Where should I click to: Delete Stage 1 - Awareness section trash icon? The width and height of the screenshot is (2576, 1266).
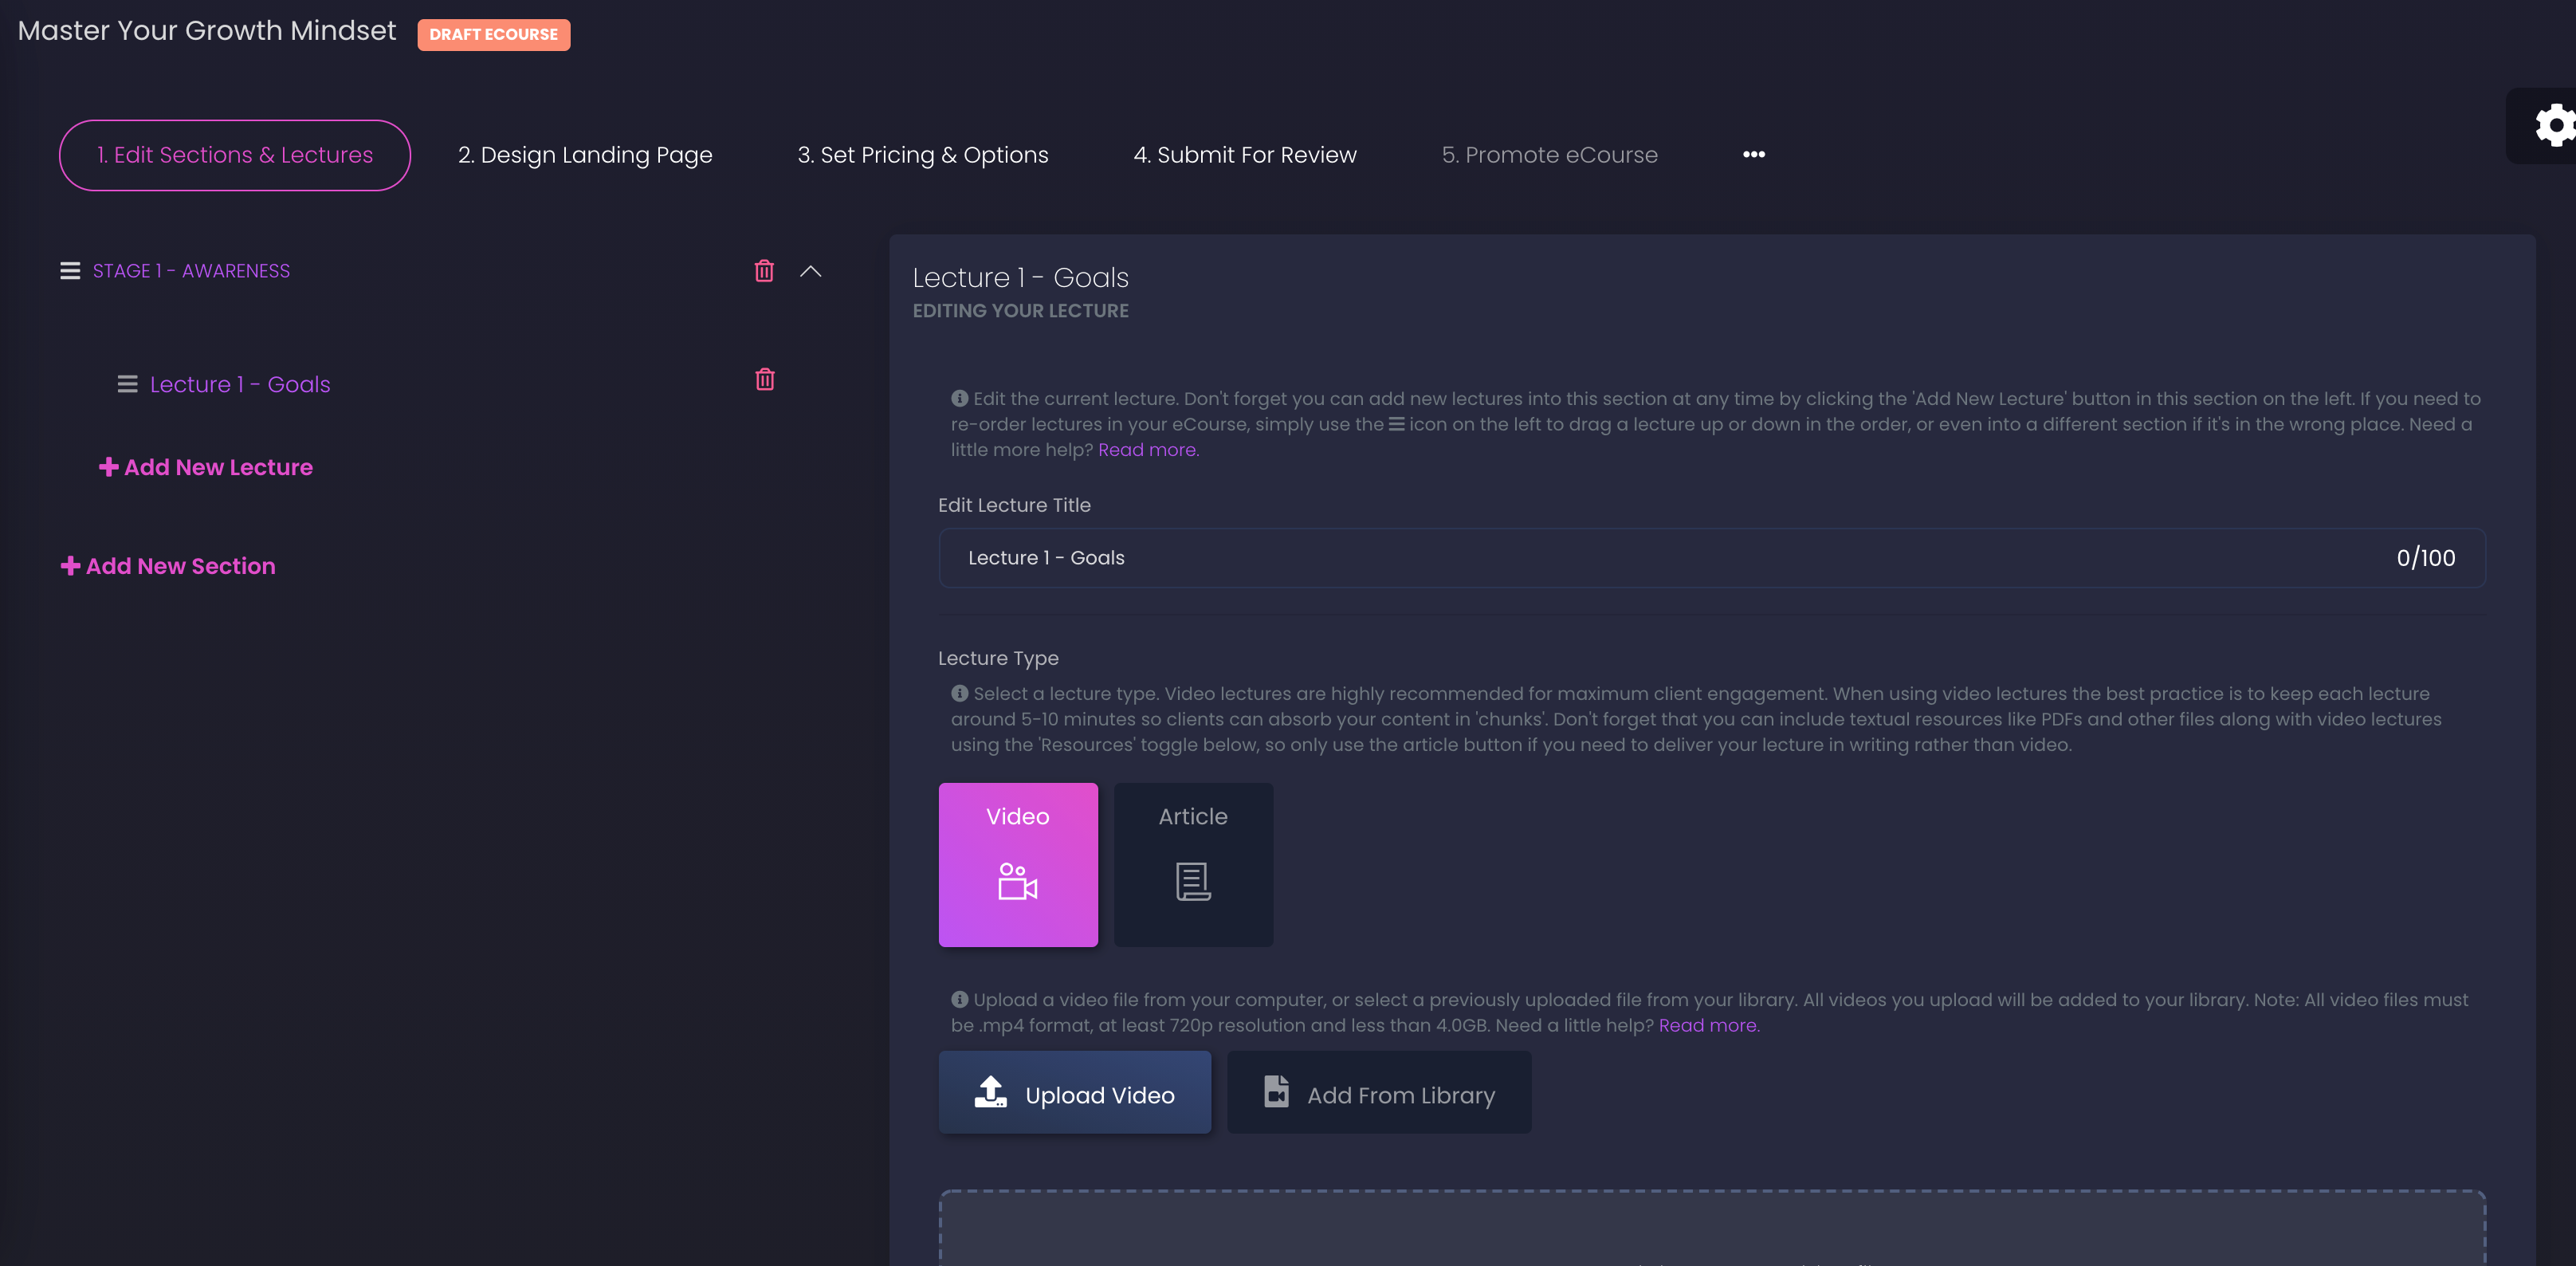pos(764,271)
